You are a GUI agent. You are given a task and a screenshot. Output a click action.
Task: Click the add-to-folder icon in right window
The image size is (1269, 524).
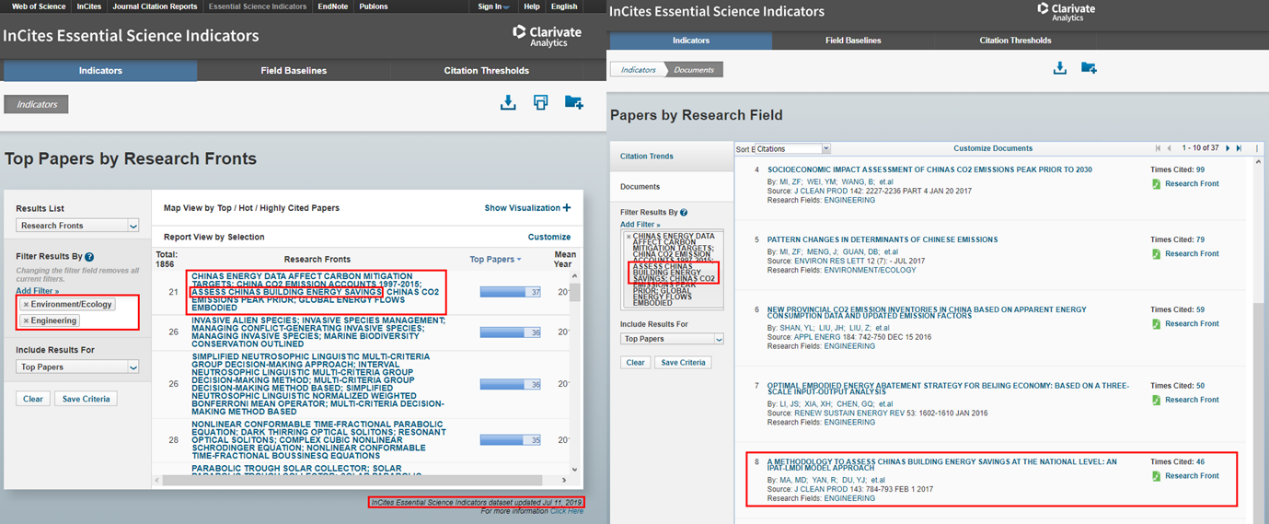point(1089,68)
